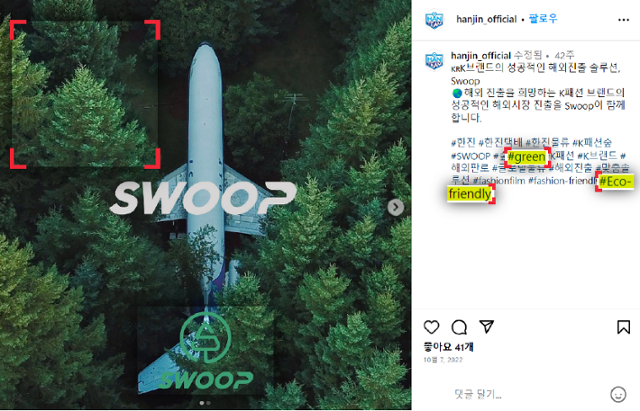Screen dimensions: 640x411
Task: Click the avatar beside the caption
Action: pyautogui.click(x=434, y=61)
